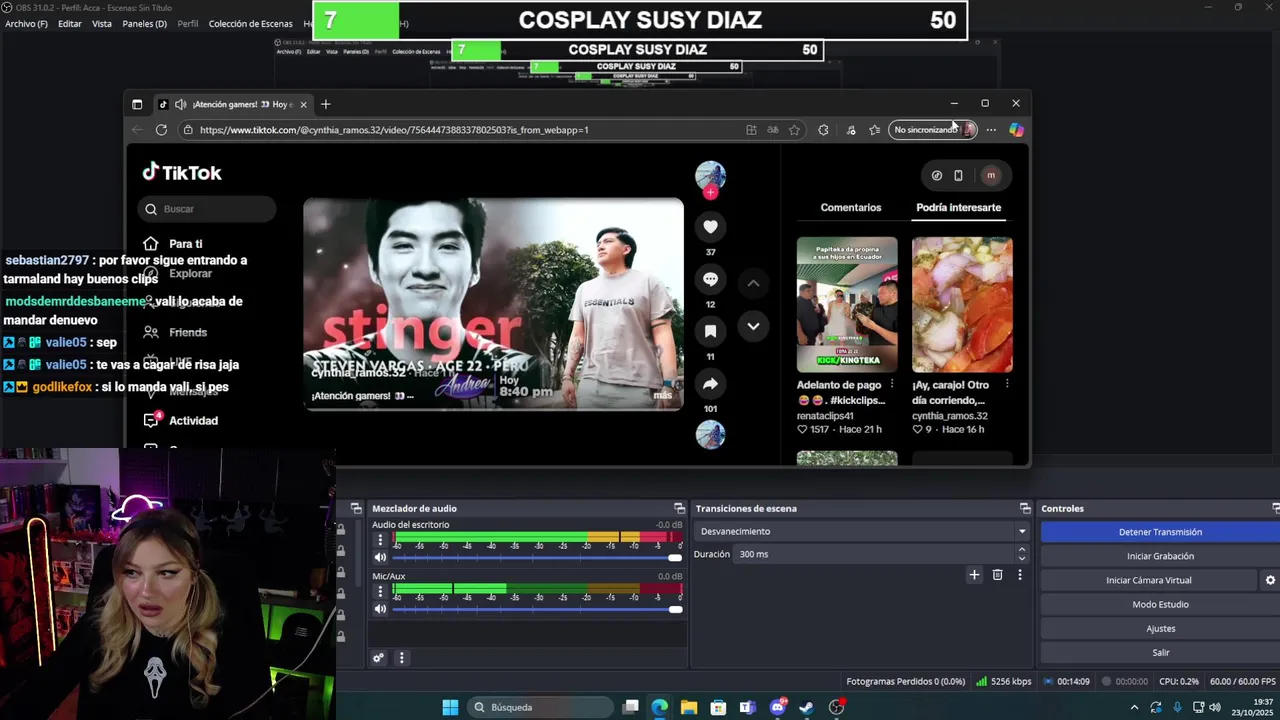Image resolution: width=1280 pixels, height=720 pixels.
Task: Open Editar menu in OBS
Action: pos(70,24)
